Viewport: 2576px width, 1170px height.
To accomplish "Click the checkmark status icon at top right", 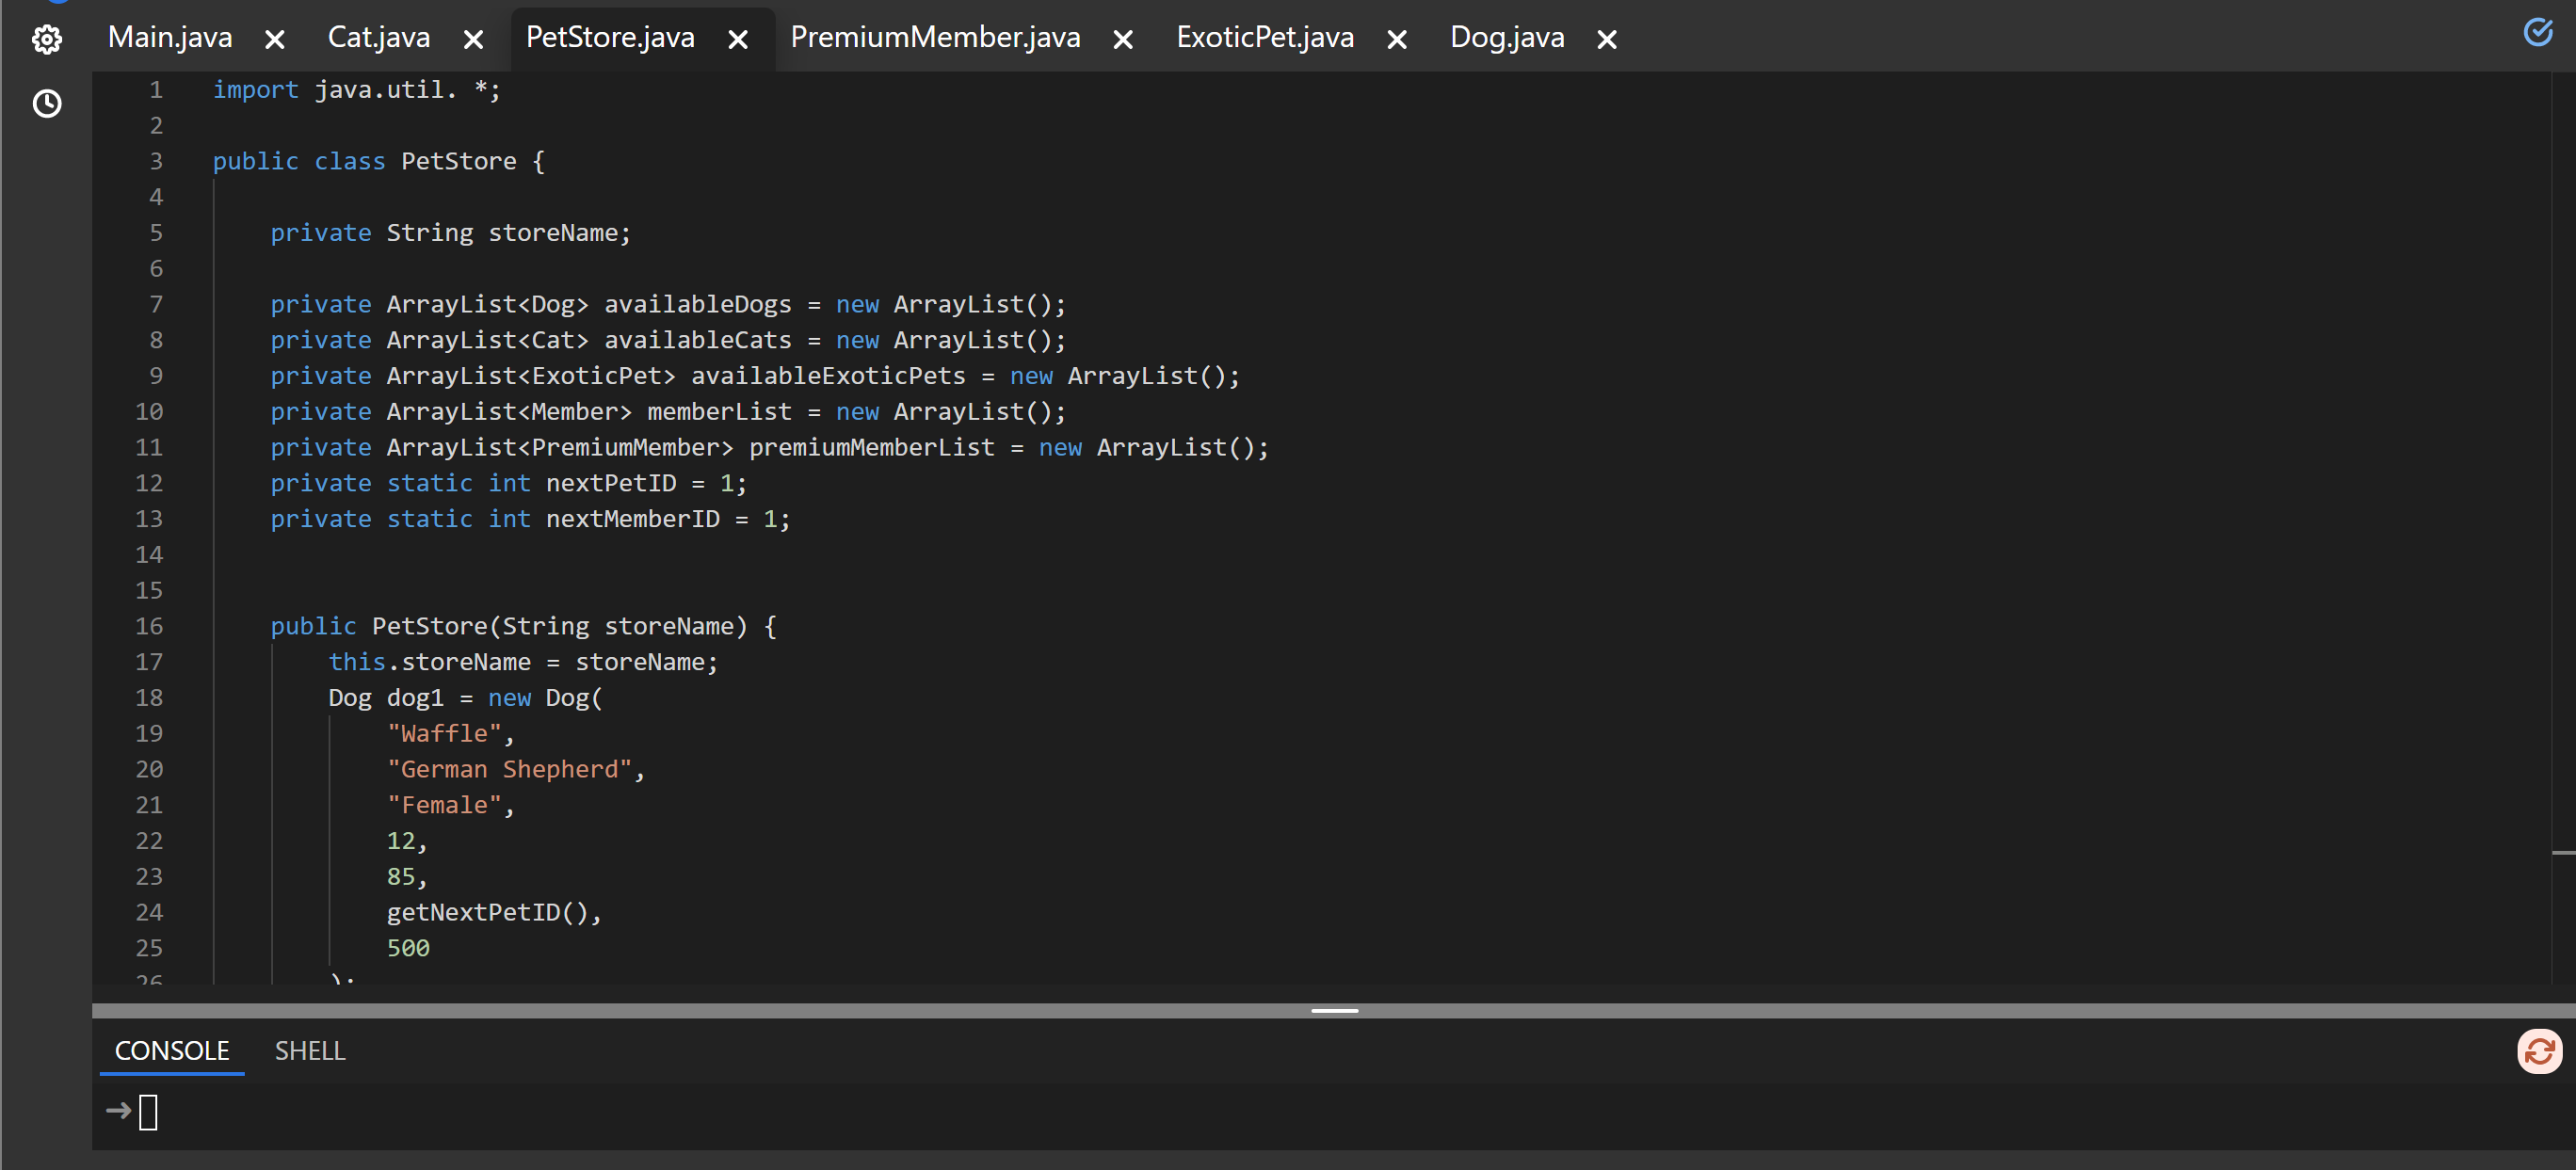I will (x=2537, y=33).
